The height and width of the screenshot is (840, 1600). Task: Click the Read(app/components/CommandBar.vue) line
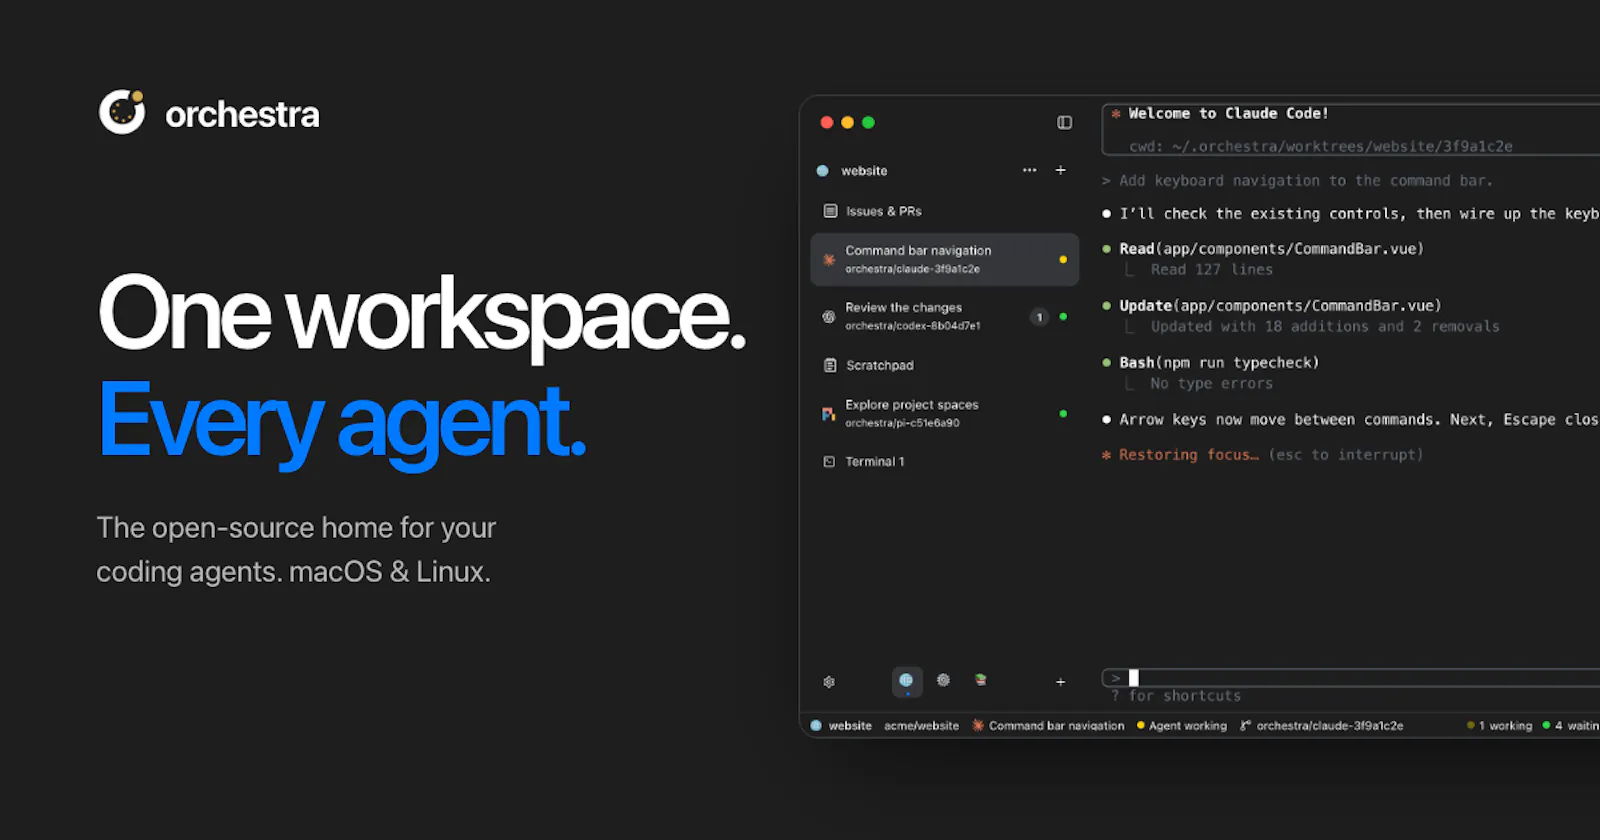(x=1271, y=249)
